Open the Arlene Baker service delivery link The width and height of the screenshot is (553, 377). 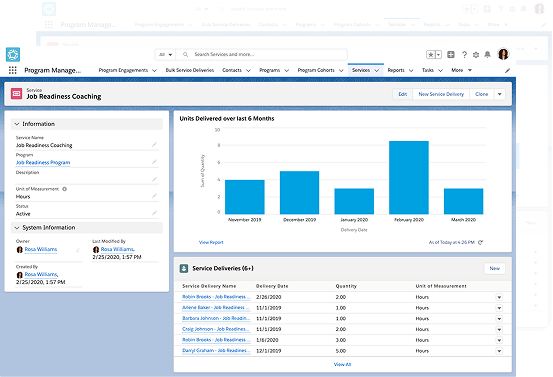click(x=216, y=308)
